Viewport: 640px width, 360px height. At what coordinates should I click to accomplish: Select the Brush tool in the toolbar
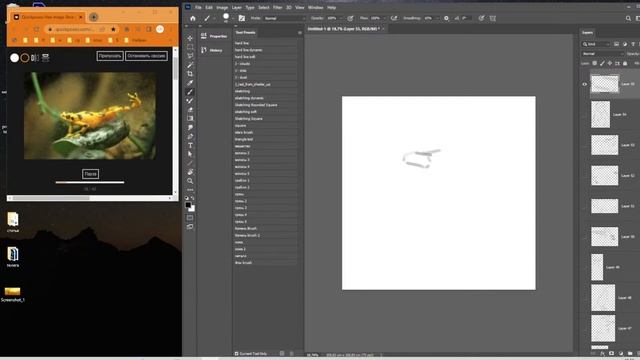click(x=190, y=92)
